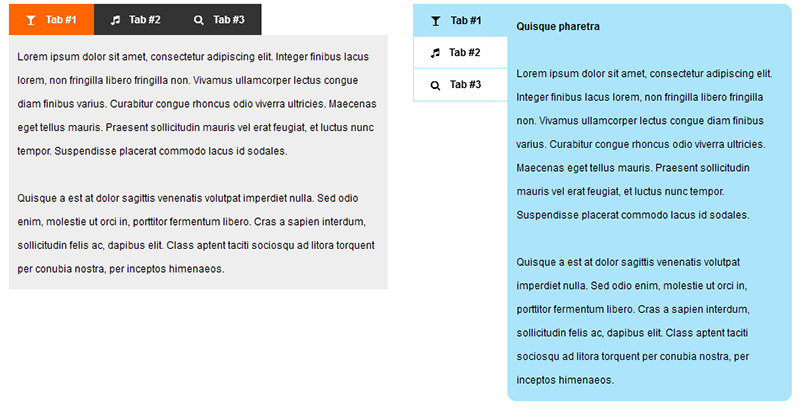The image size is (800, 410).
Task: Click the Quisque pharetra heading
Action: pos(558,27)
